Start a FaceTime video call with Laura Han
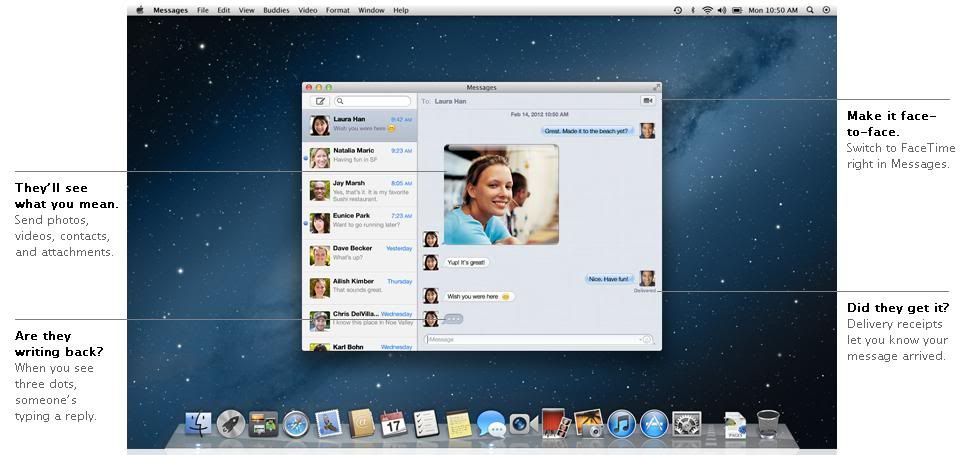The height and width of the screenshot is (455, 967). pos(648,100)
